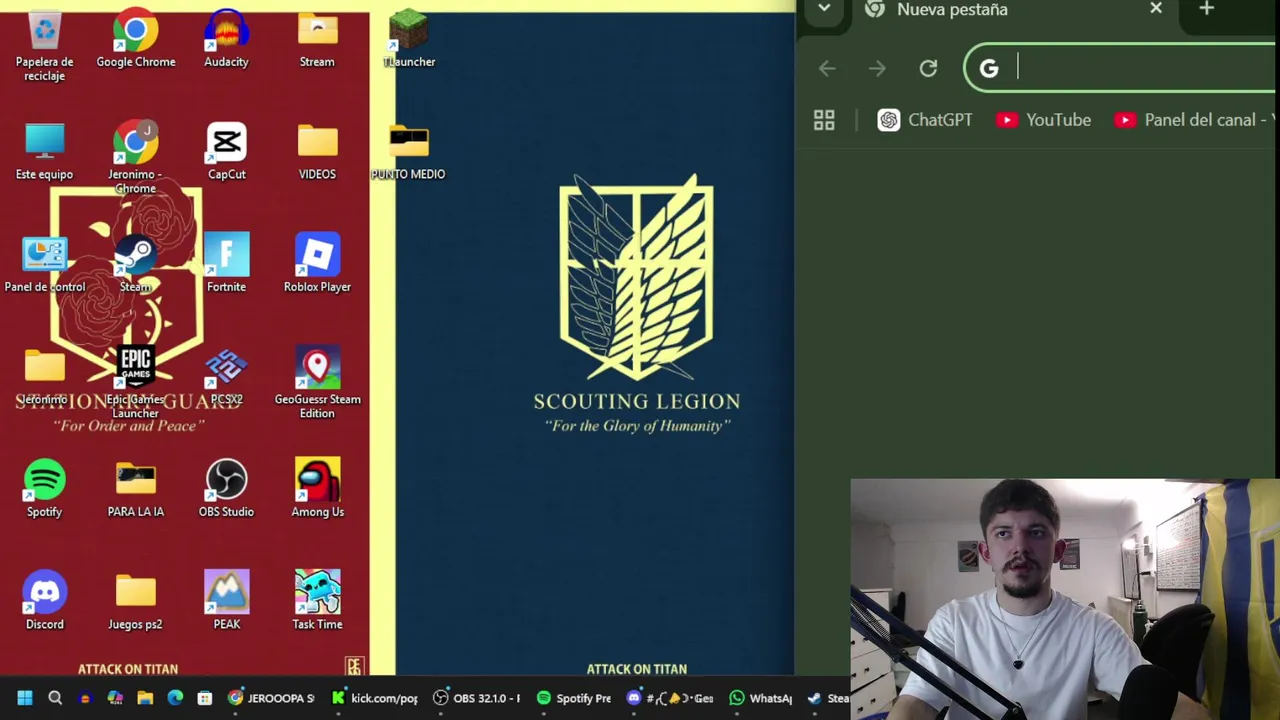Close the Nueva pestaña tab
Viewport: 1280px width, 720px height.
pos(1156,8)
